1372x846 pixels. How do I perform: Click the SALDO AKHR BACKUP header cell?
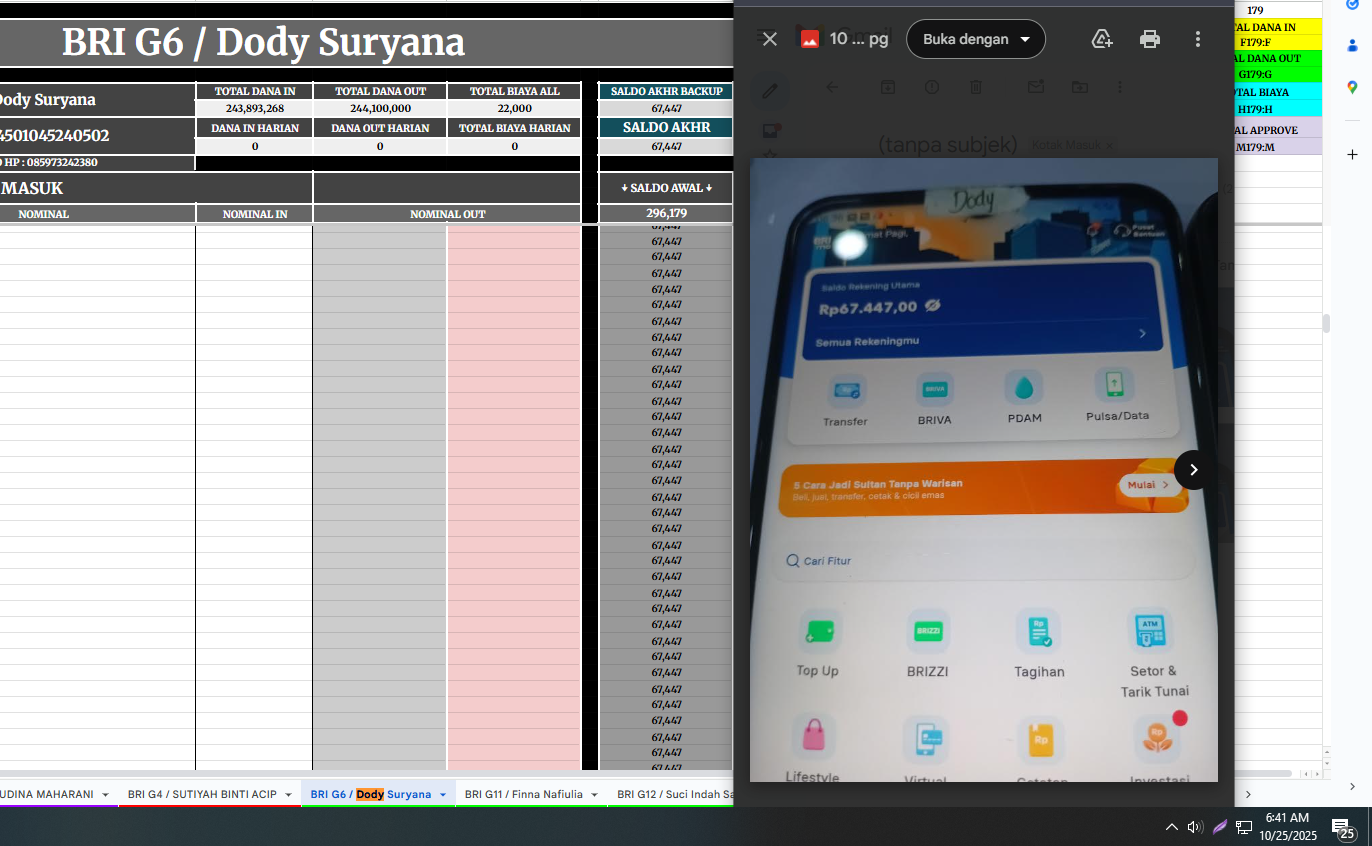pyautogui.click(x=666, y=91)
